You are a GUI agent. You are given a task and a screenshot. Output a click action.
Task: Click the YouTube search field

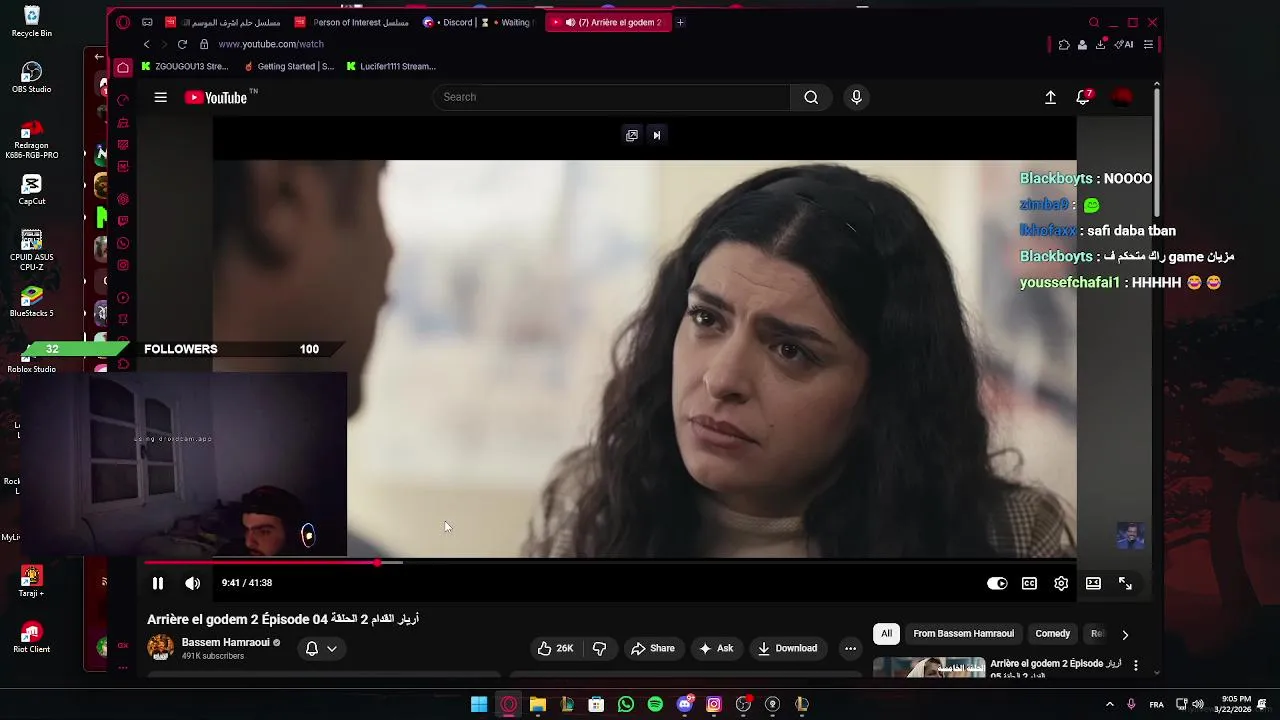[612, 97]
